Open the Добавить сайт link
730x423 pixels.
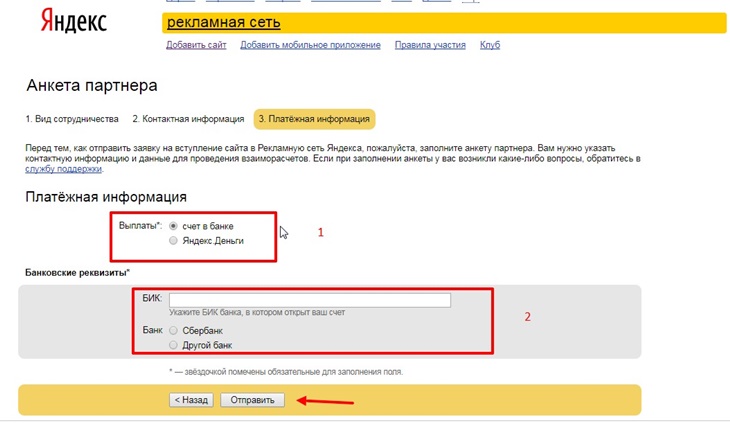pyautogui.click(x=196, y=45)
